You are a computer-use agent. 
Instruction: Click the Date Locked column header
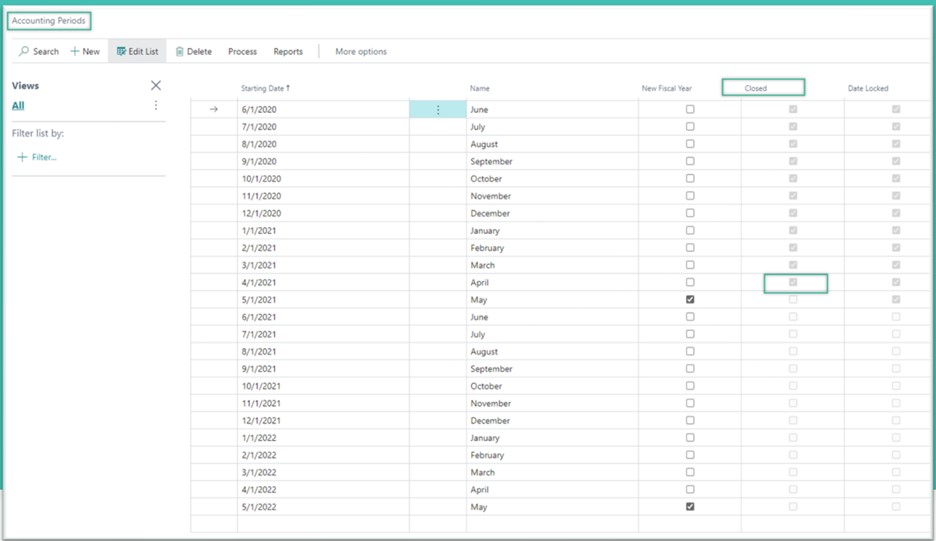click(x=868, y=88)
